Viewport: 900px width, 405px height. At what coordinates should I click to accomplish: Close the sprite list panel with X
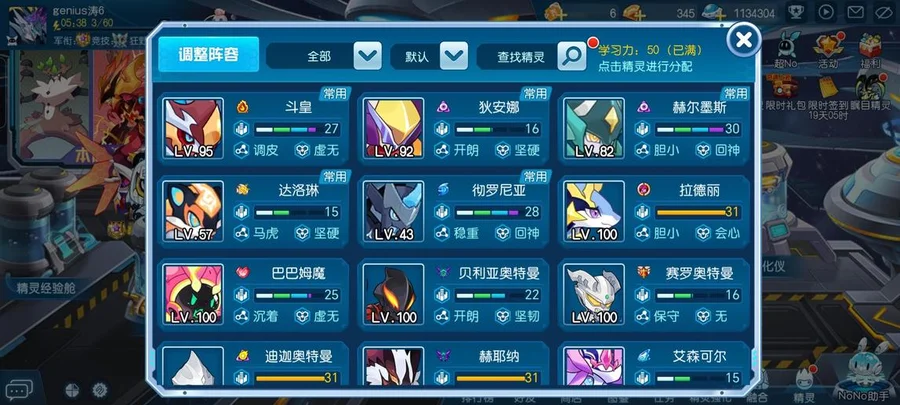coord(744,40)
